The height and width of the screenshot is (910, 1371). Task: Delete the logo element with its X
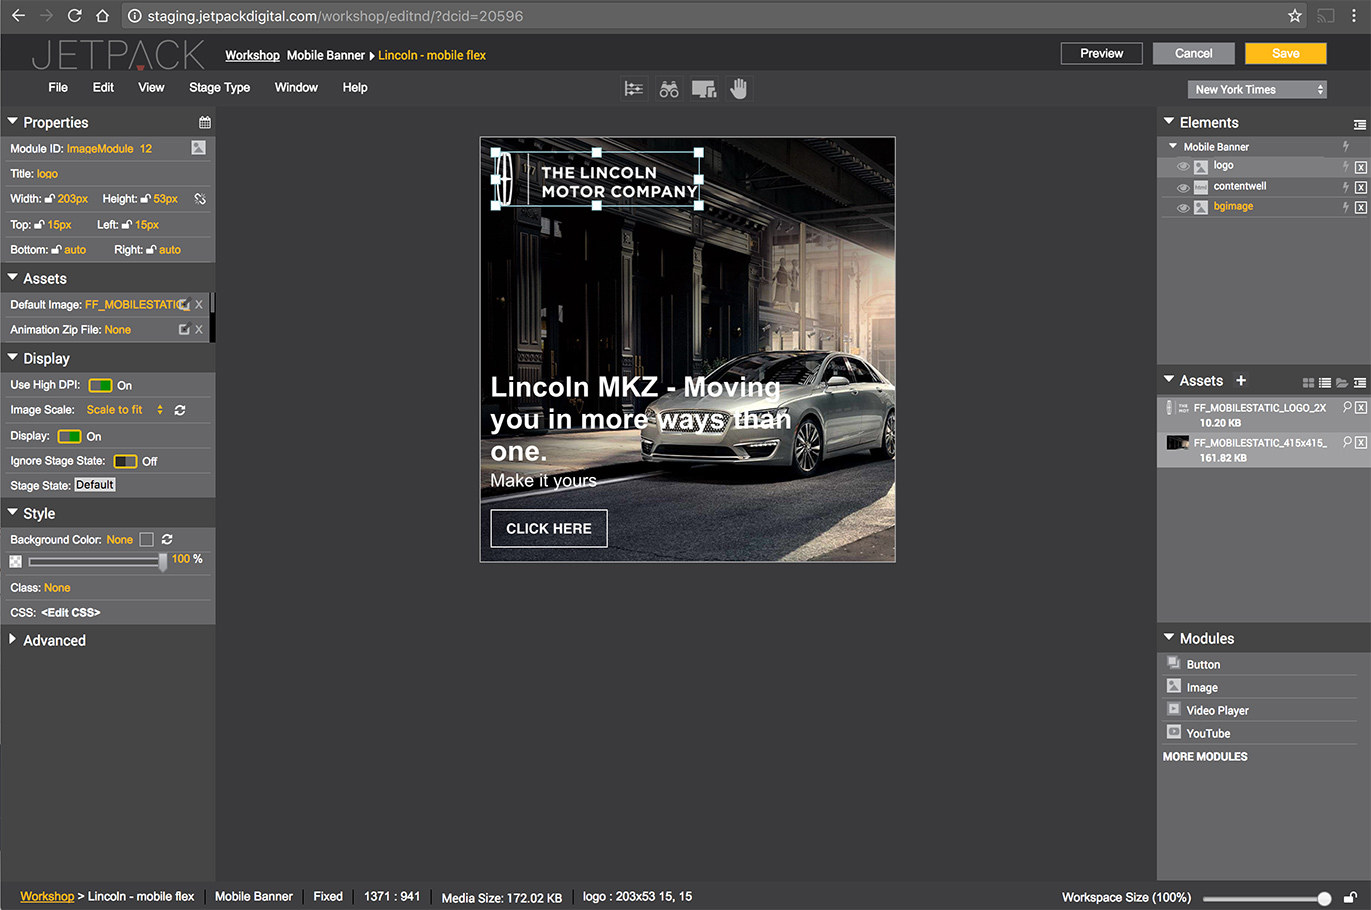1361,167
